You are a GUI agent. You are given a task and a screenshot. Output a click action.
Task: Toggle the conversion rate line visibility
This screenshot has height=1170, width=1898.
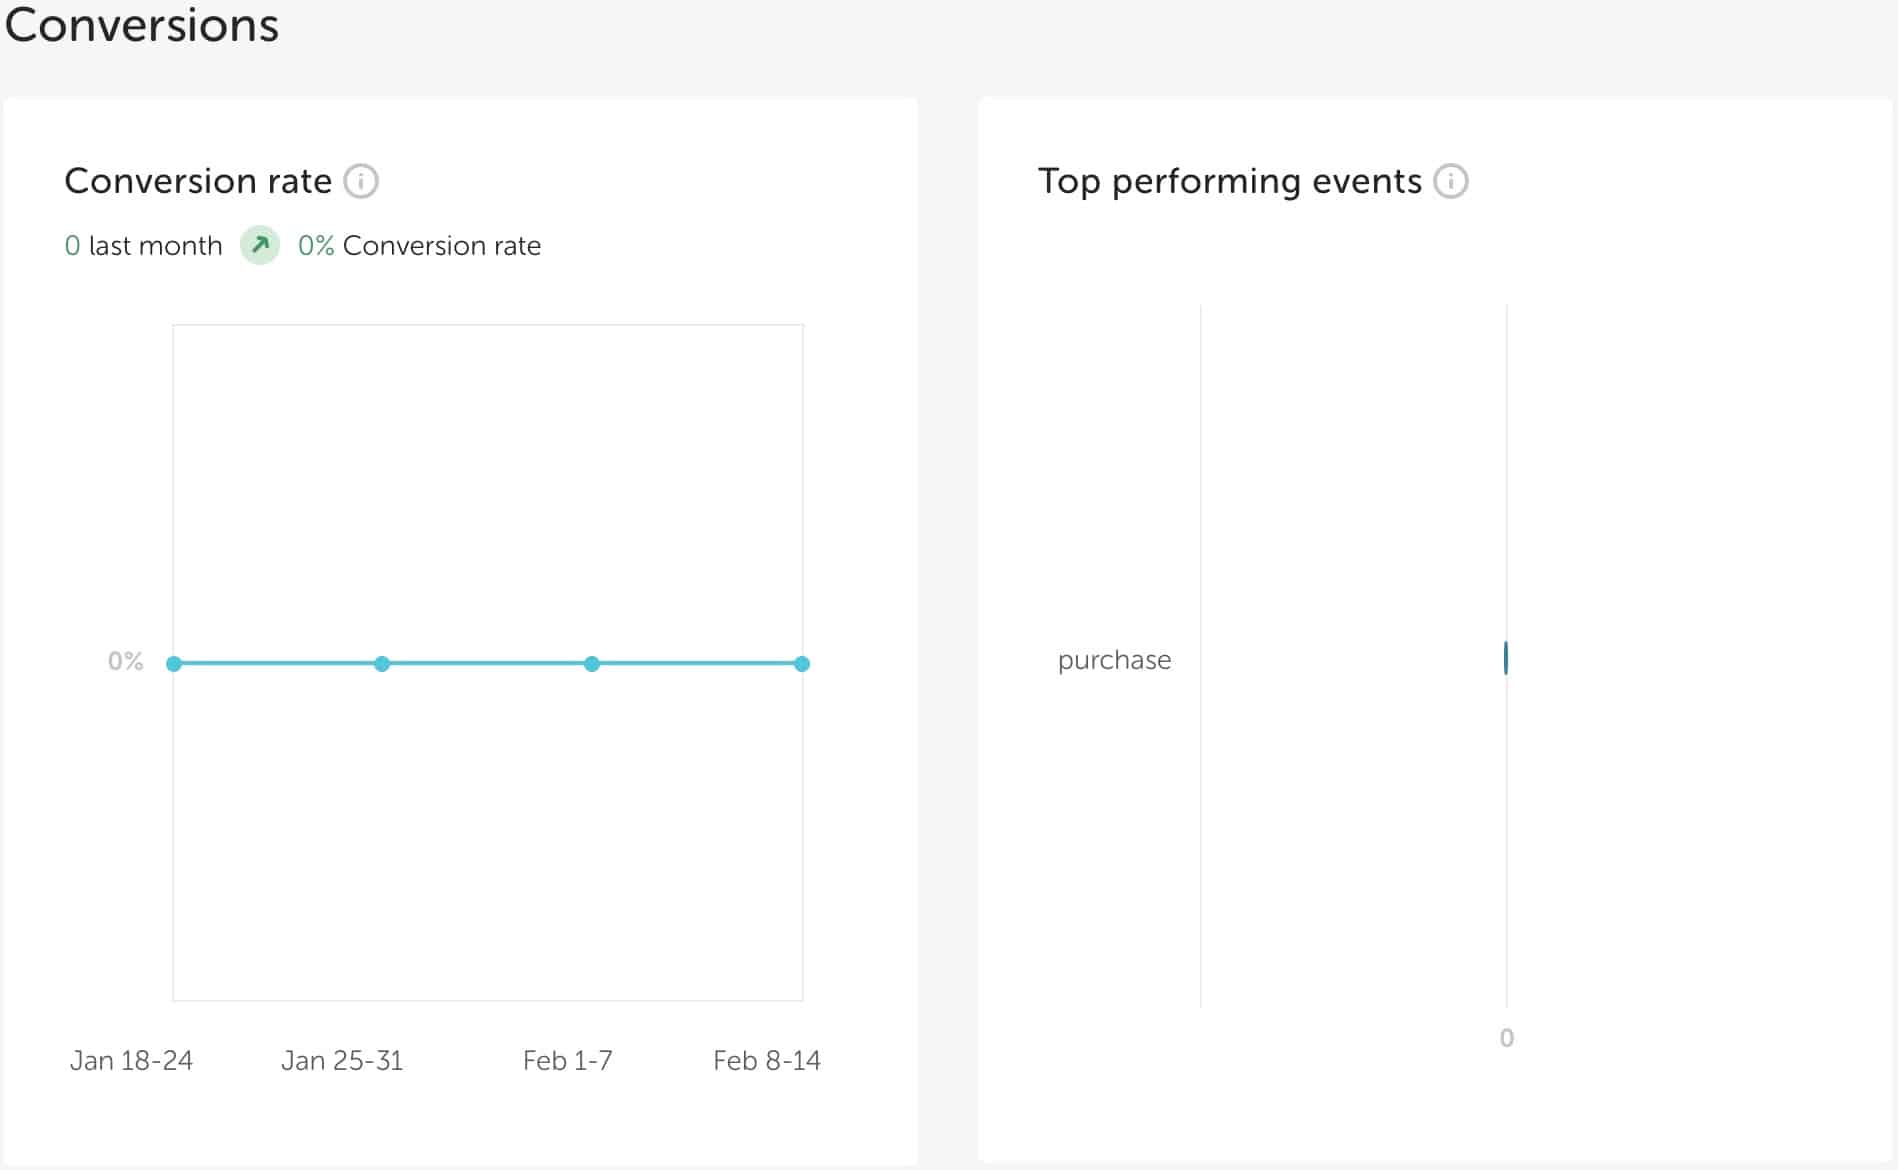point(488,663)
